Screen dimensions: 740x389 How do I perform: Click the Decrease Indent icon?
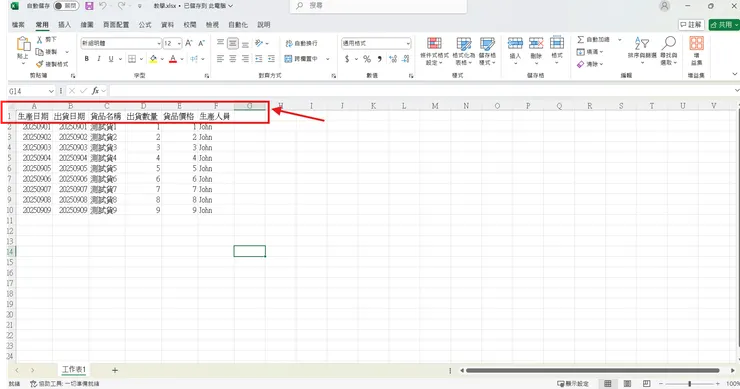tap(258, 59)
